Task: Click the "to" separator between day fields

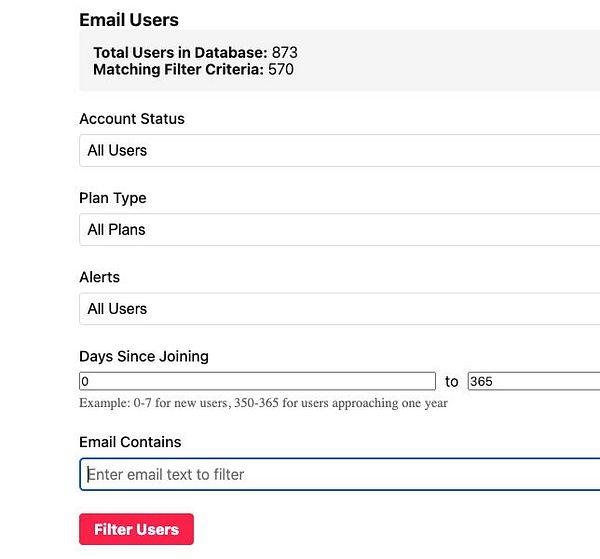Action: [452, 382]
